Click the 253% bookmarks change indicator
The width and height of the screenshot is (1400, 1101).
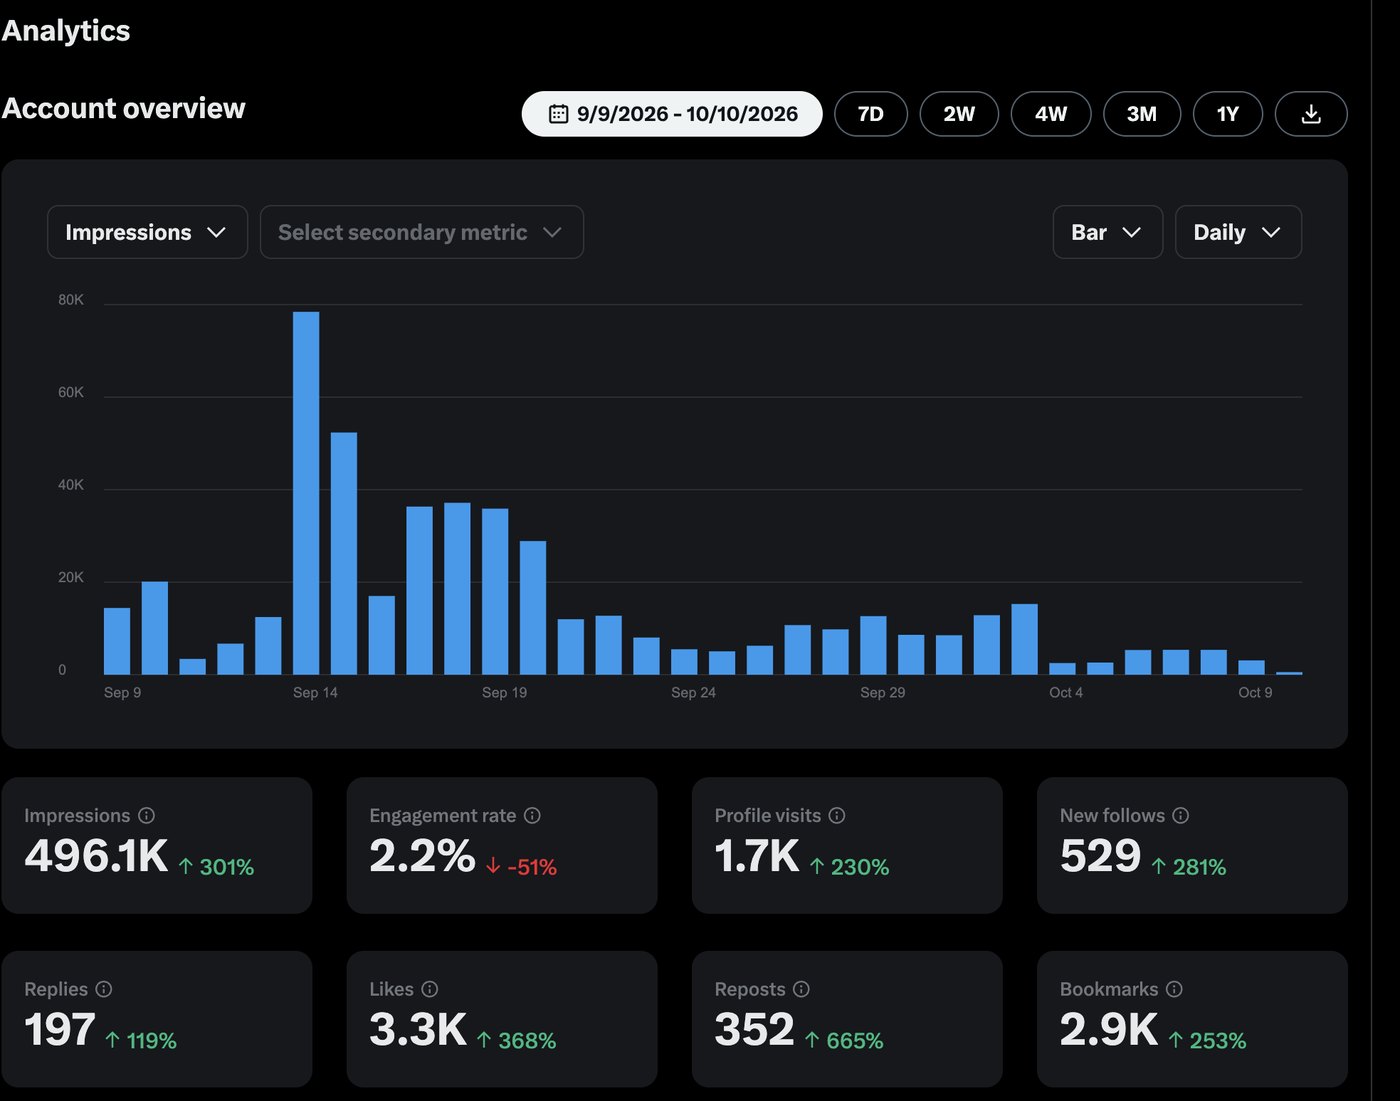(x=1207, y=1041)
